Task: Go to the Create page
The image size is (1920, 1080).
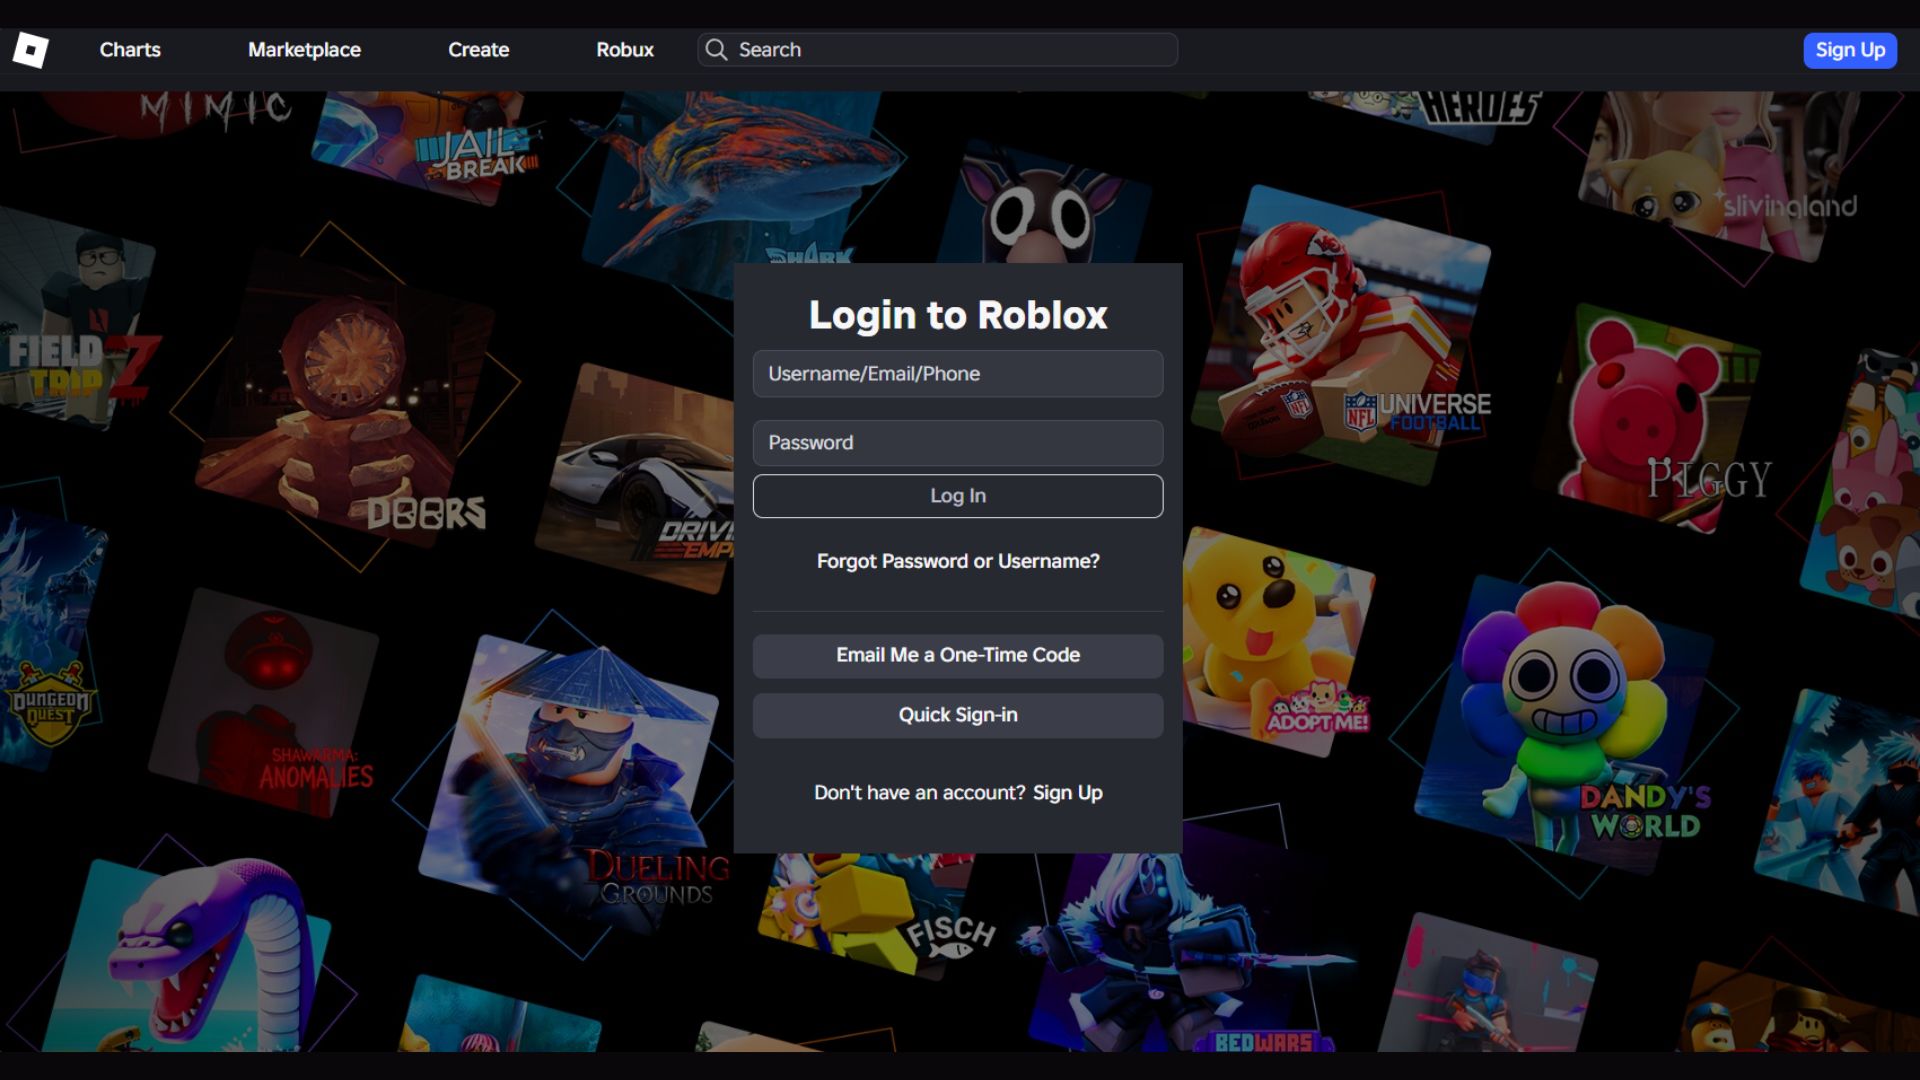Action: (478, 49)
